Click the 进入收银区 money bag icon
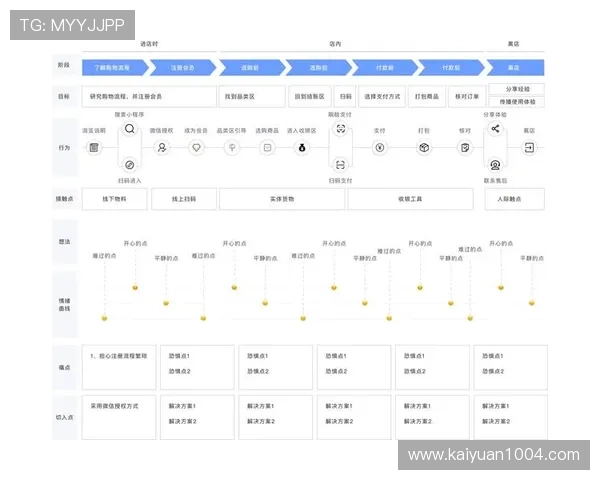Screen dimensions: 600x480 [301, 147]
